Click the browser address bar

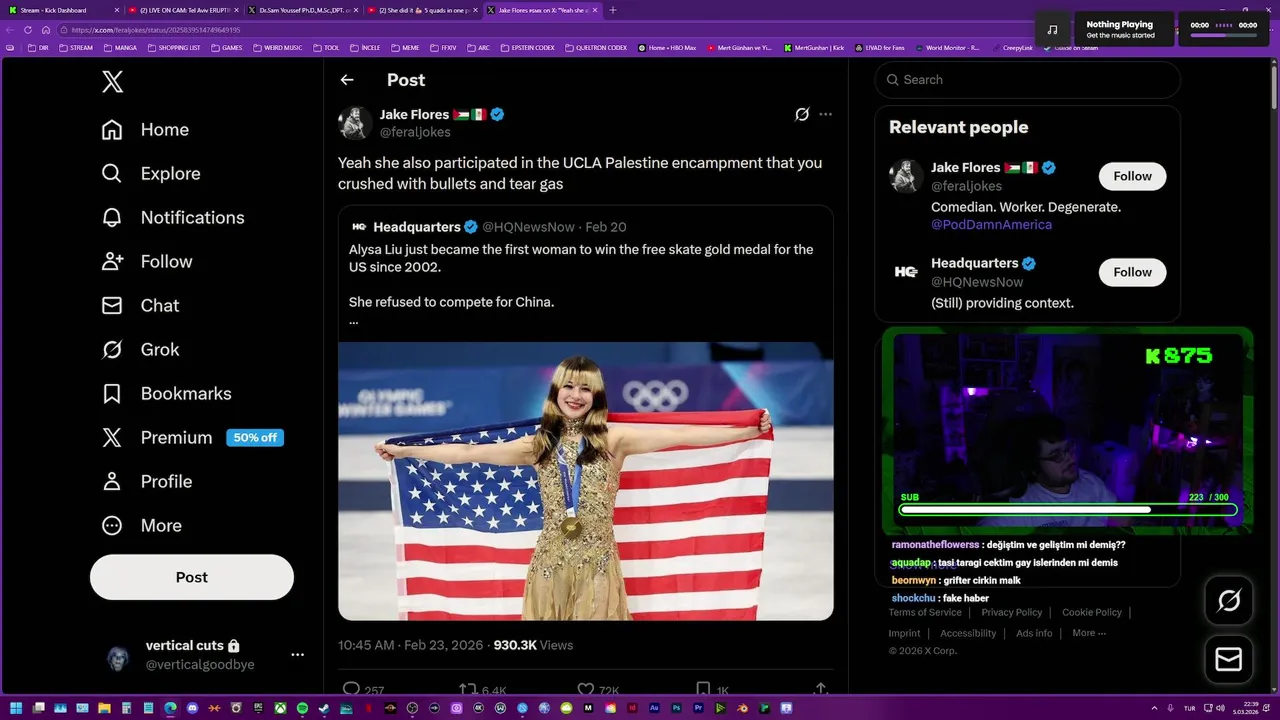click(x=540, y=30)
